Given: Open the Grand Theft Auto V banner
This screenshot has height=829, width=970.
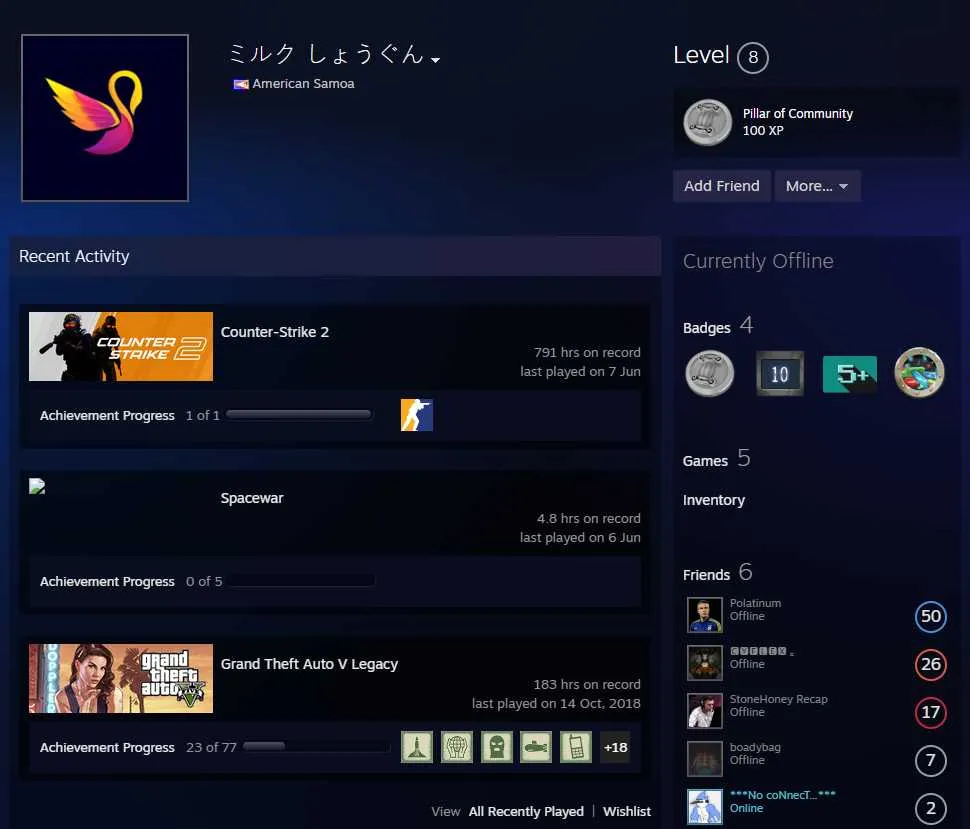Looking at the screenshot, I should coord(121,679).
